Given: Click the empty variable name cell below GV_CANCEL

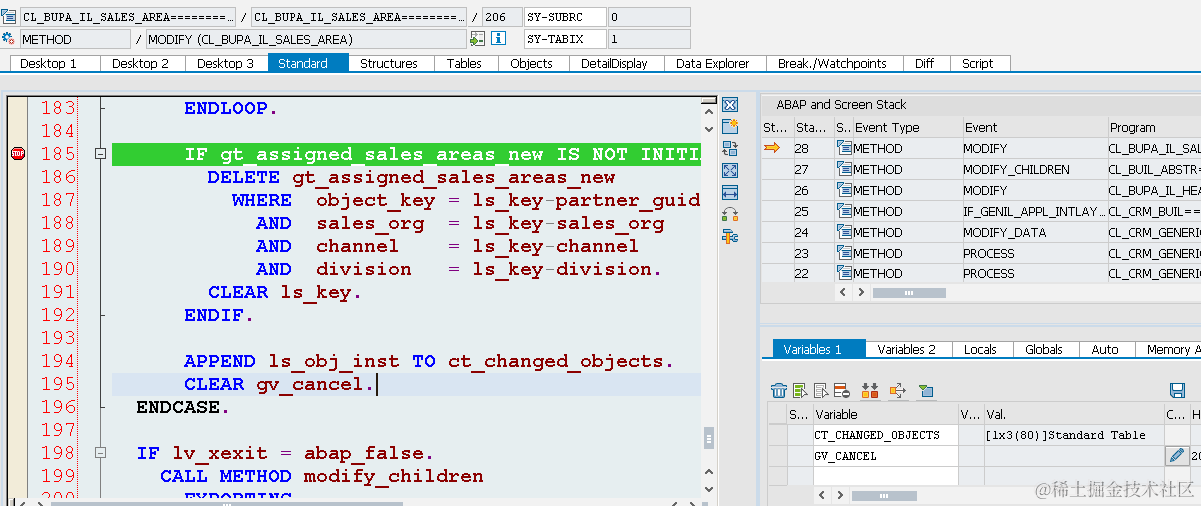Looking at the screenshot, I should [x=885, y=476].
